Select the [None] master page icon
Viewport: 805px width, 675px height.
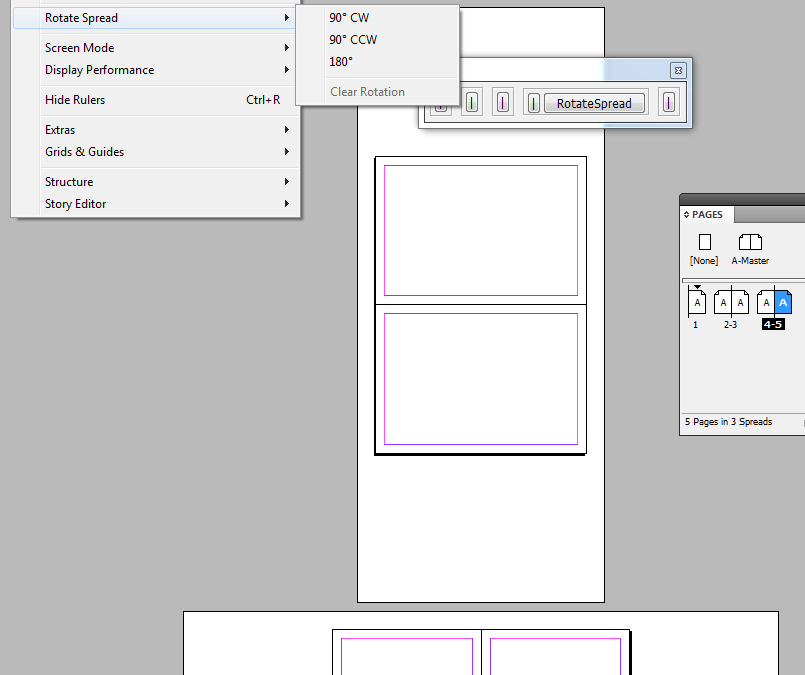click(x=704, y=242)
